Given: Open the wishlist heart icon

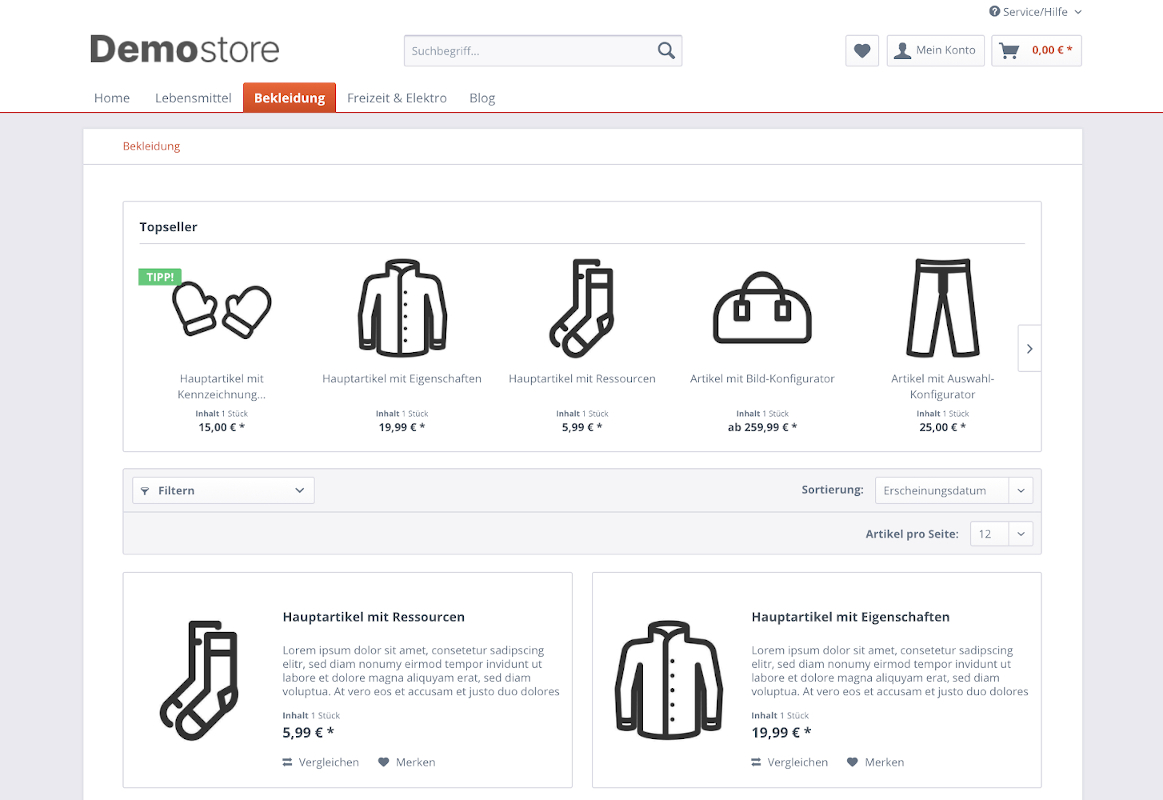Looking at the screenshot, I should pos(862,51).
